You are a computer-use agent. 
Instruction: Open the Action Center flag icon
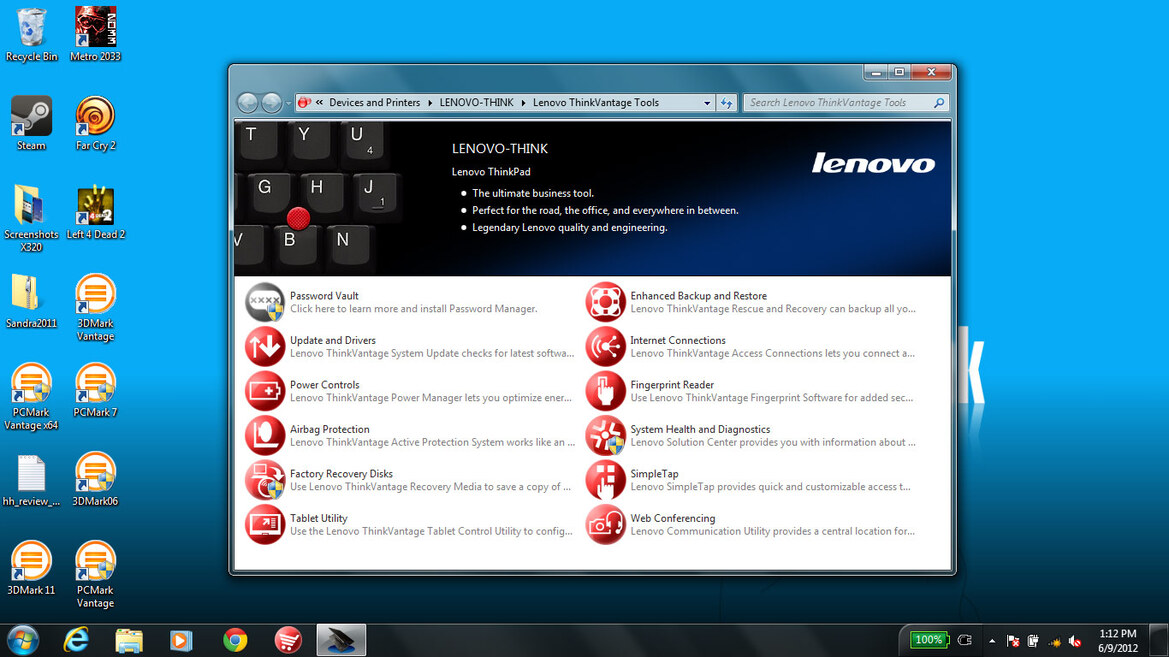(1012, 641)
